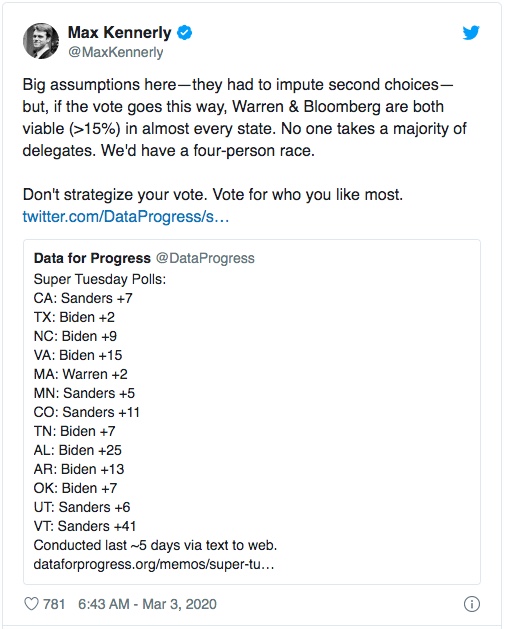Open the quoted Super Tuesday Polls tweet
The height and width of the screenshot is (629, 505).
click(252, 412)
